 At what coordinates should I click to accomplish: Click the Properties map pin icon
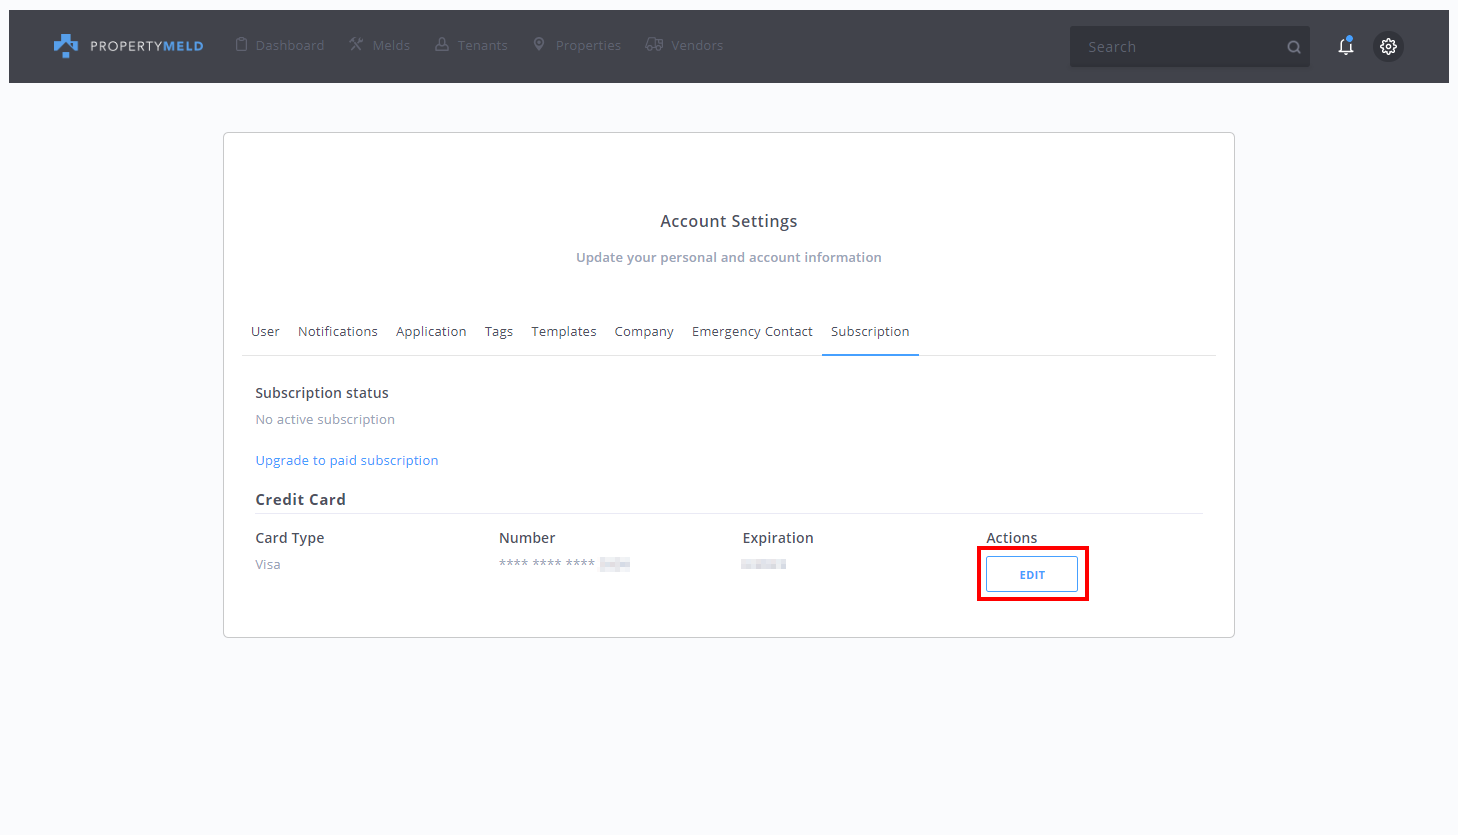539,45
